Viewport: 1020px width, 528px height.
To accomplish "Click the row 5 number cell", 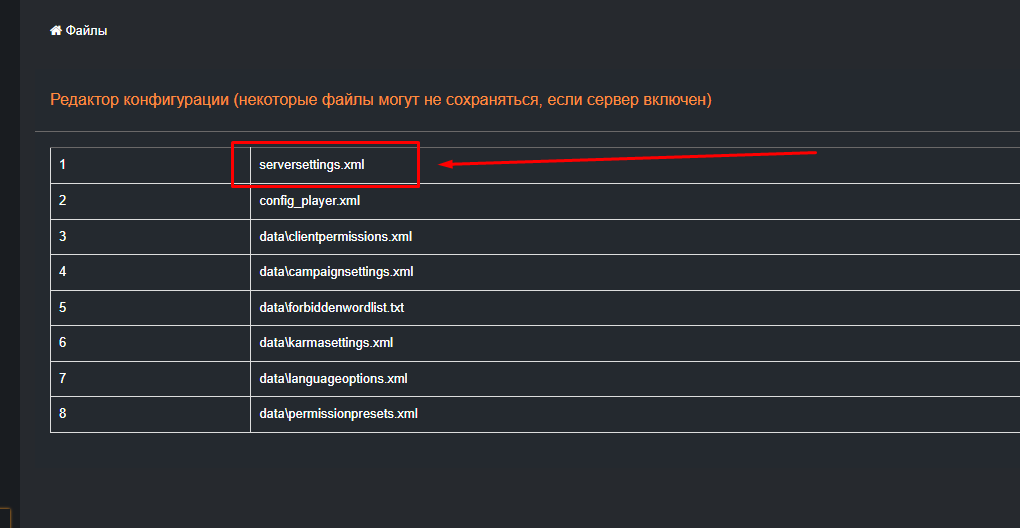I will click(x=63, y=307).
